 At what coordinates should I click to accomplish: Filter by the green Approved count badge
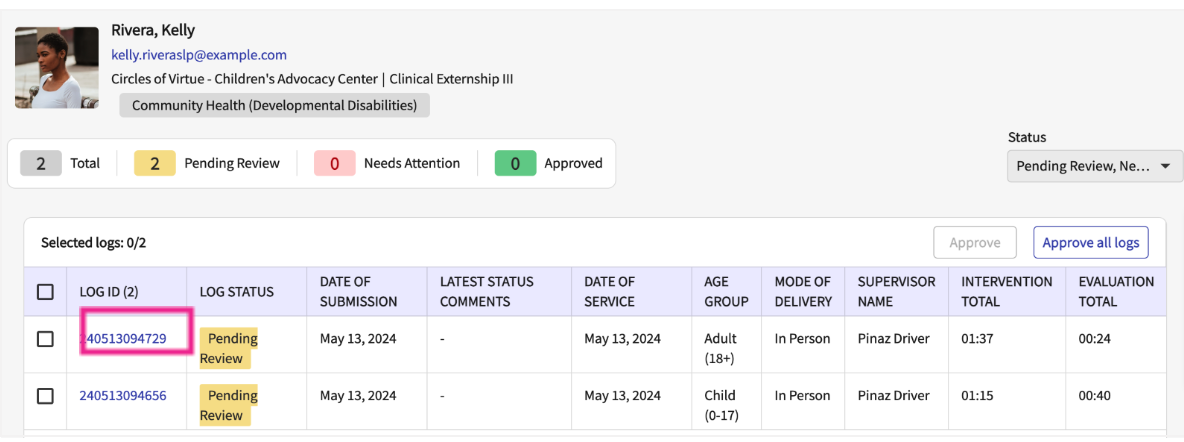click(515, 163)
